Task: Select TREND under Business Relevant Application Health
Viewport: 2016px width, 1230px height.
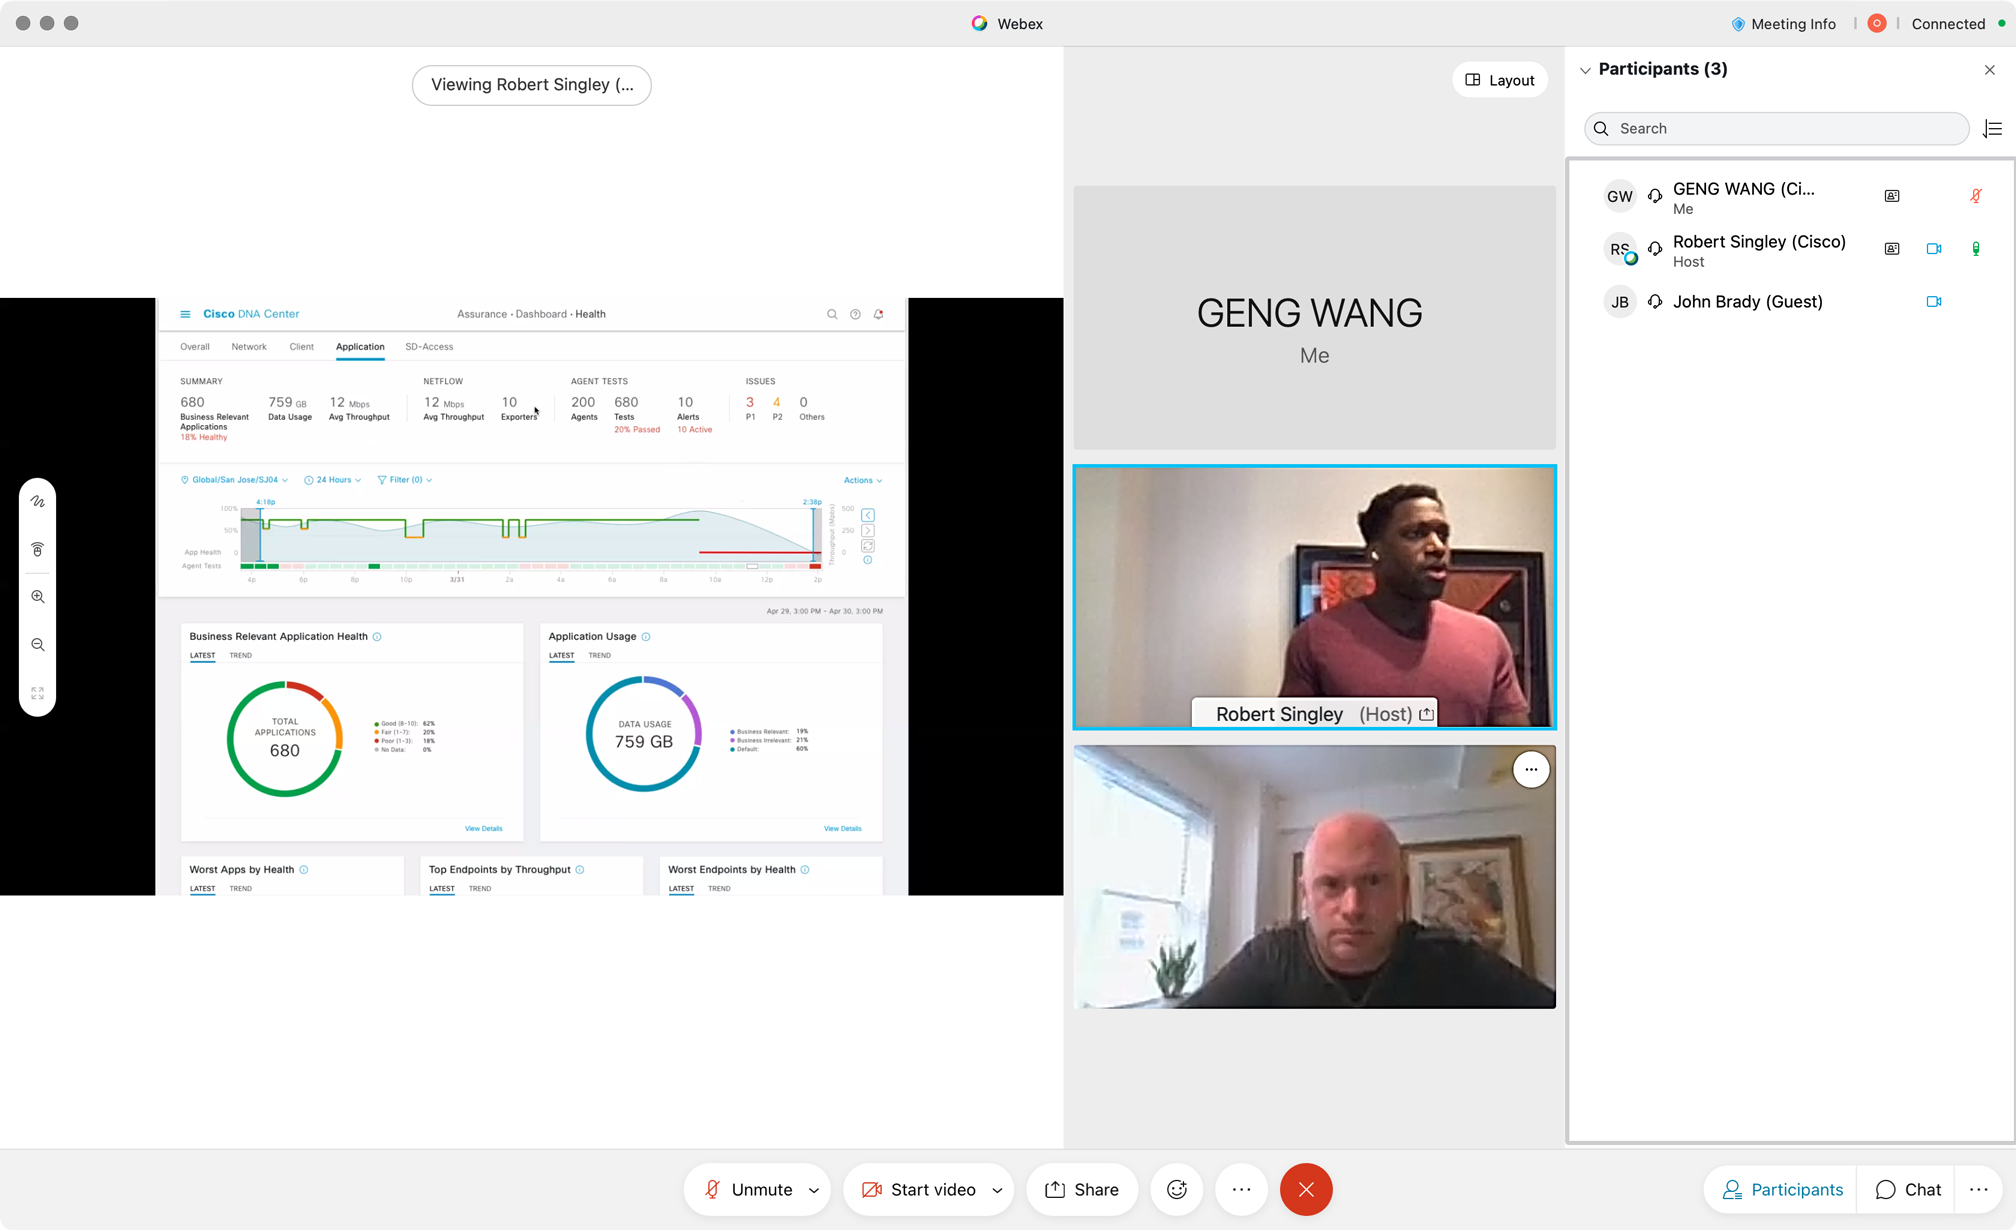Action: 241,656
